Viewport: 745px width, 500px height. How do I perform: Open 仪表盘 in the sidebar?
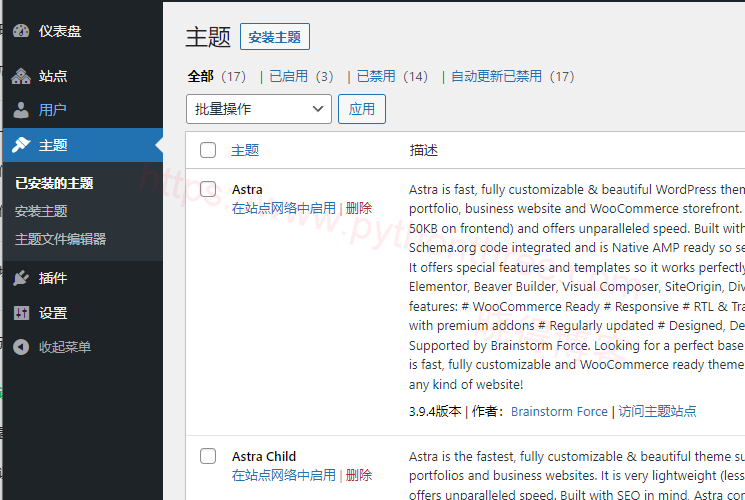[60, 31]
